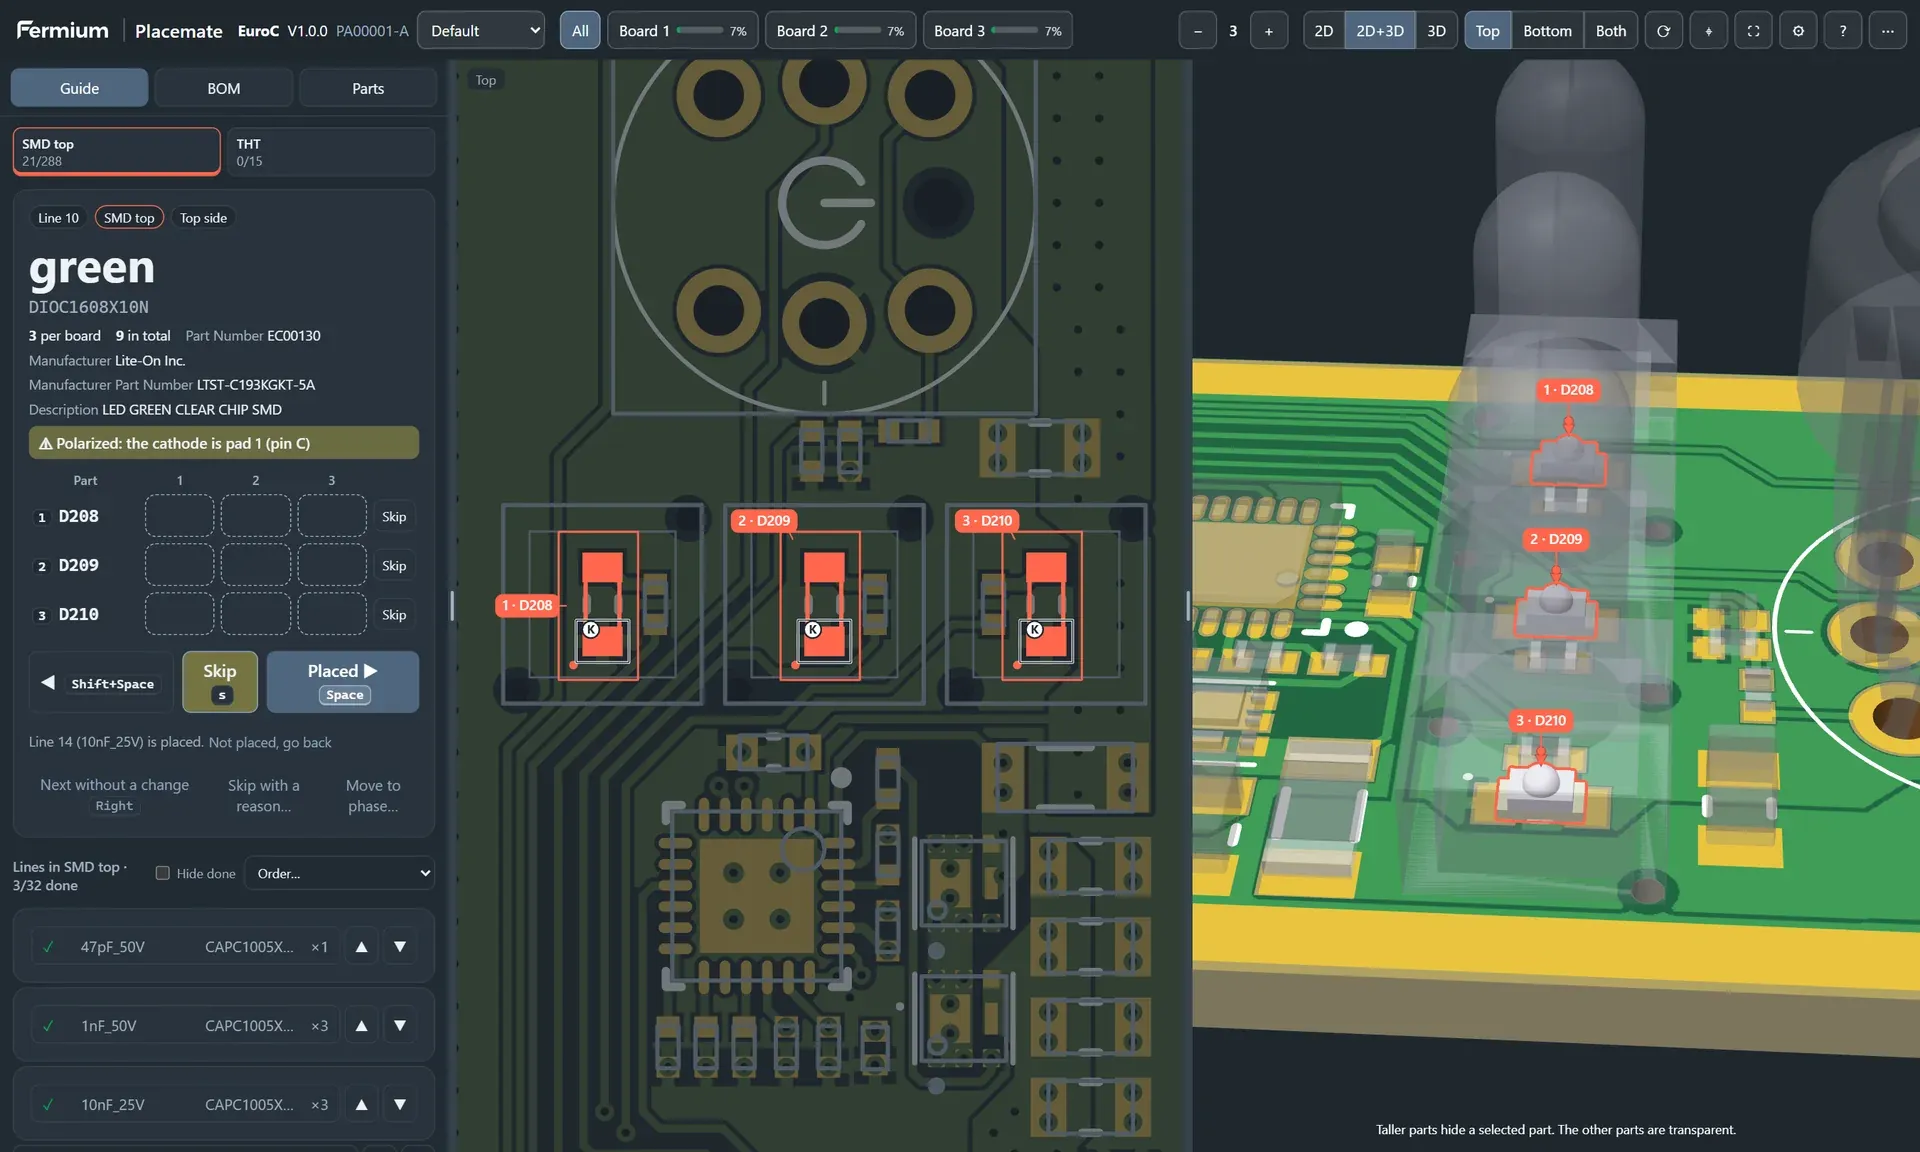Open the more options ellipsis menu
Viewport: 1920px width, 1152px height.
pos(1888,31)
